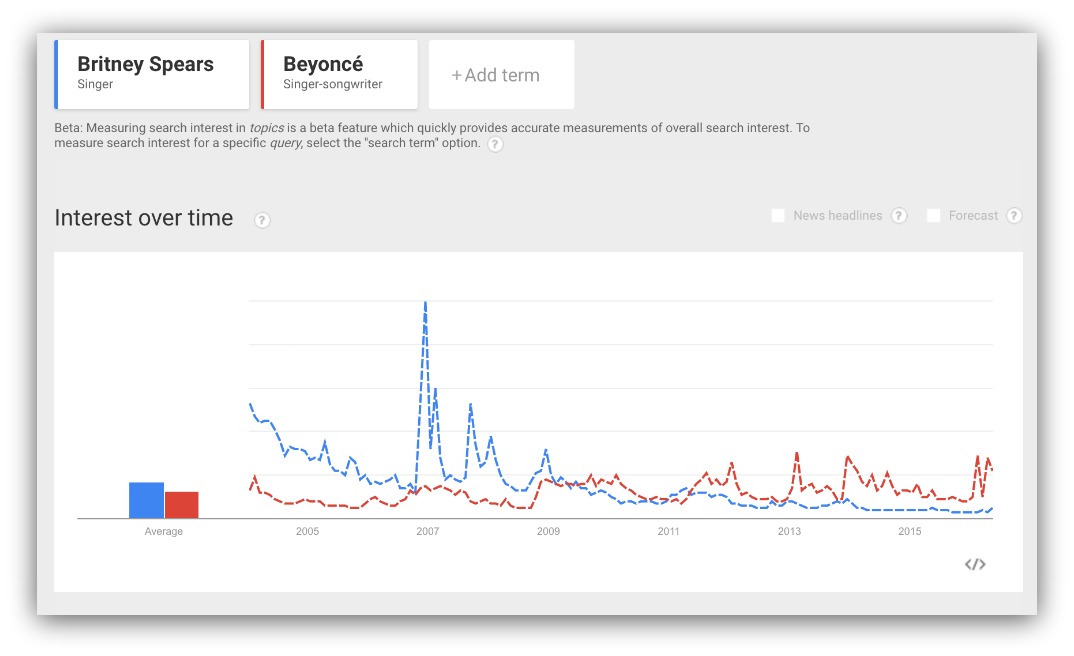This screenshot has width=1074, height=656.
Task: Enable the Forecast checkbox
Action: point(934,216)
